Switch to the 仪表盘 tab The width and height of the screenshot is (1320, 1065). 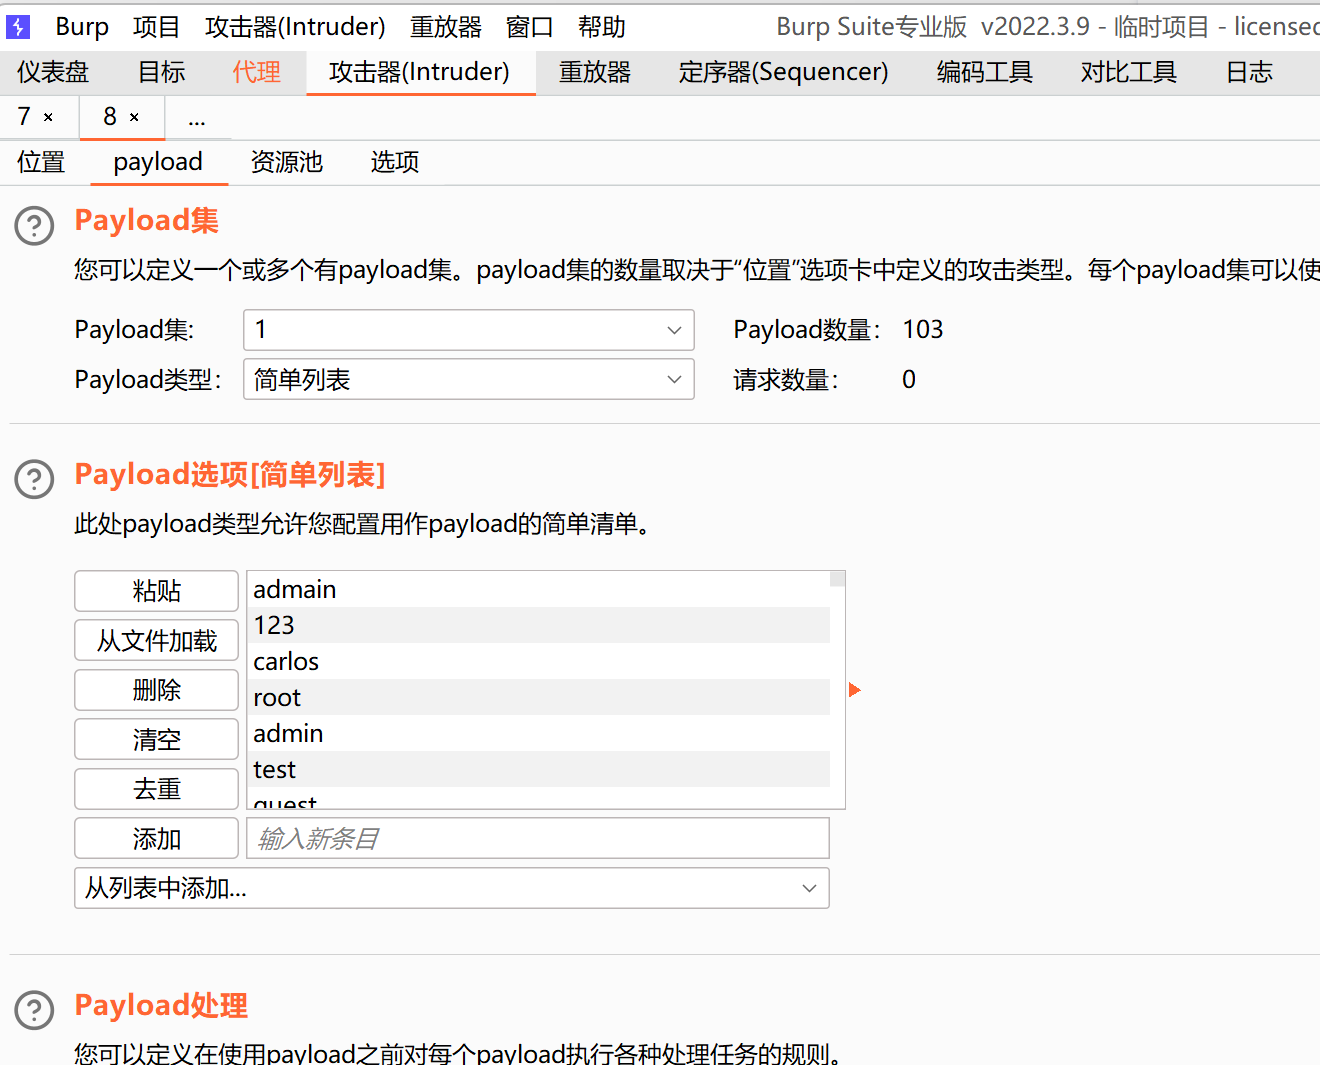pos(53,72)
